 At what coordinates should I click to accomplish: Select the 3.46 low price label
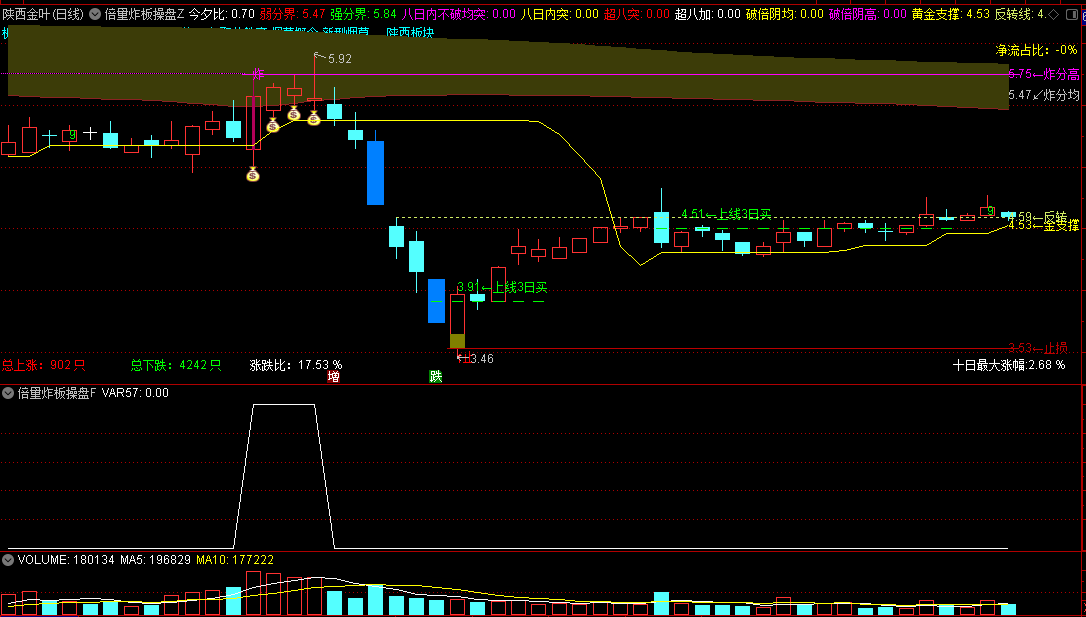click(x=481, y=359)
